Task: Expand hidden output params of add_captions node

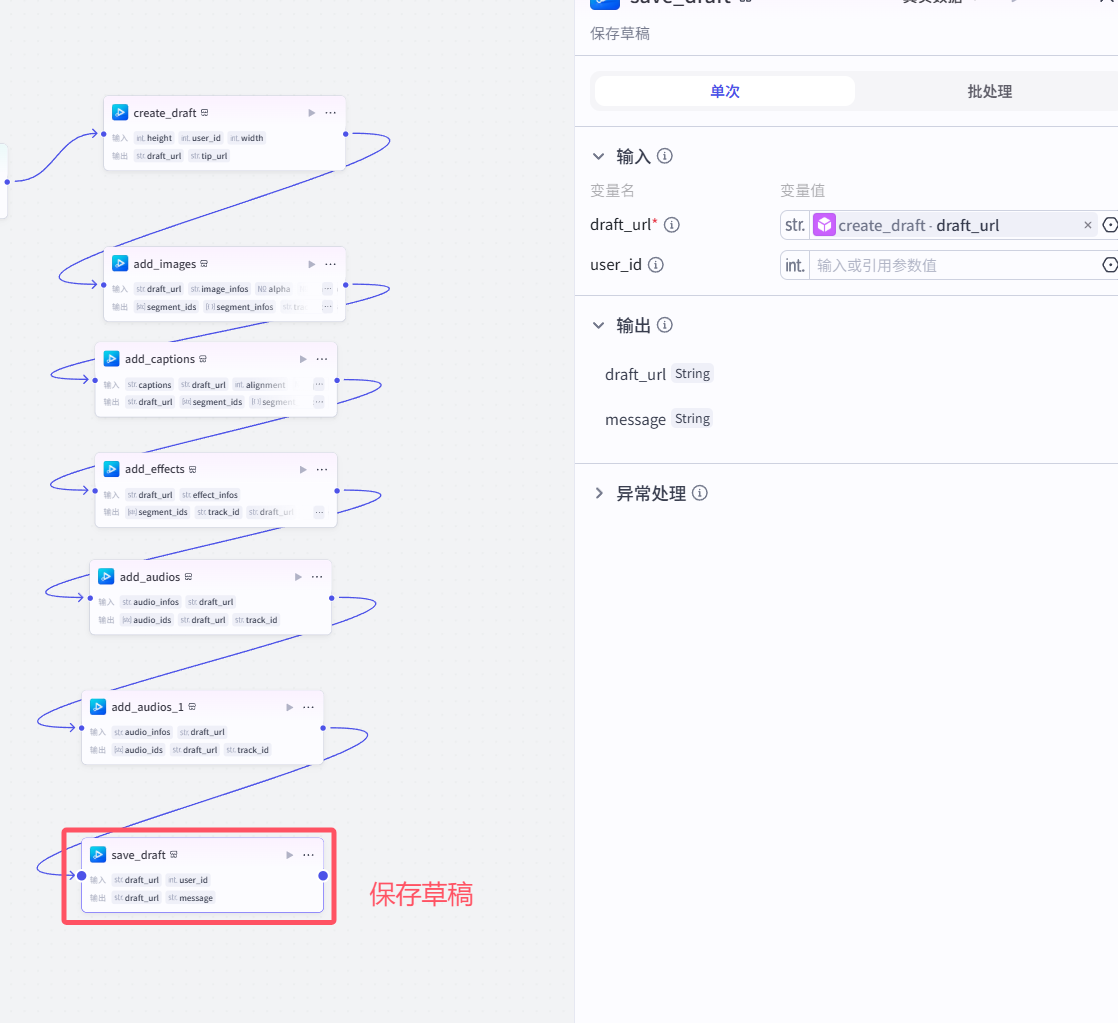Action: click(x=319, y=402)
